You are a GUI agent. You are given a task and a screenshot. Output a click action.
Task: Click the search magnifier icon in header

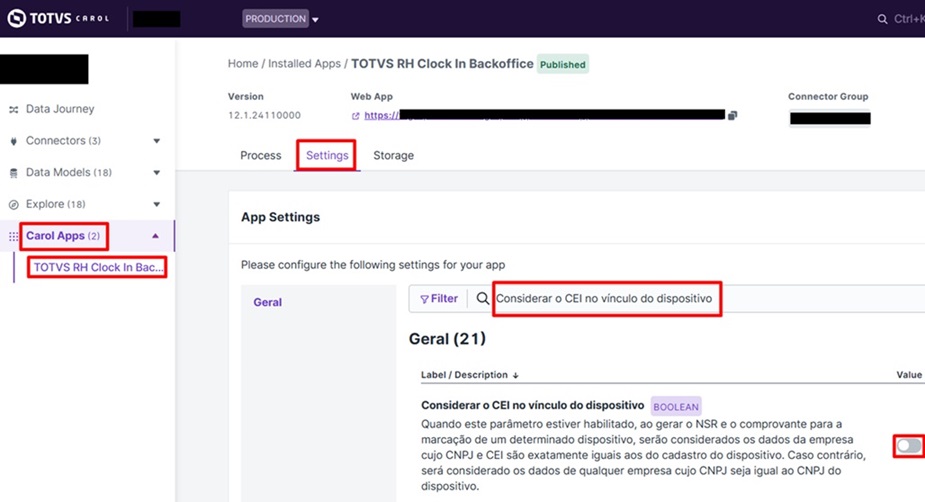coord(882,19)
